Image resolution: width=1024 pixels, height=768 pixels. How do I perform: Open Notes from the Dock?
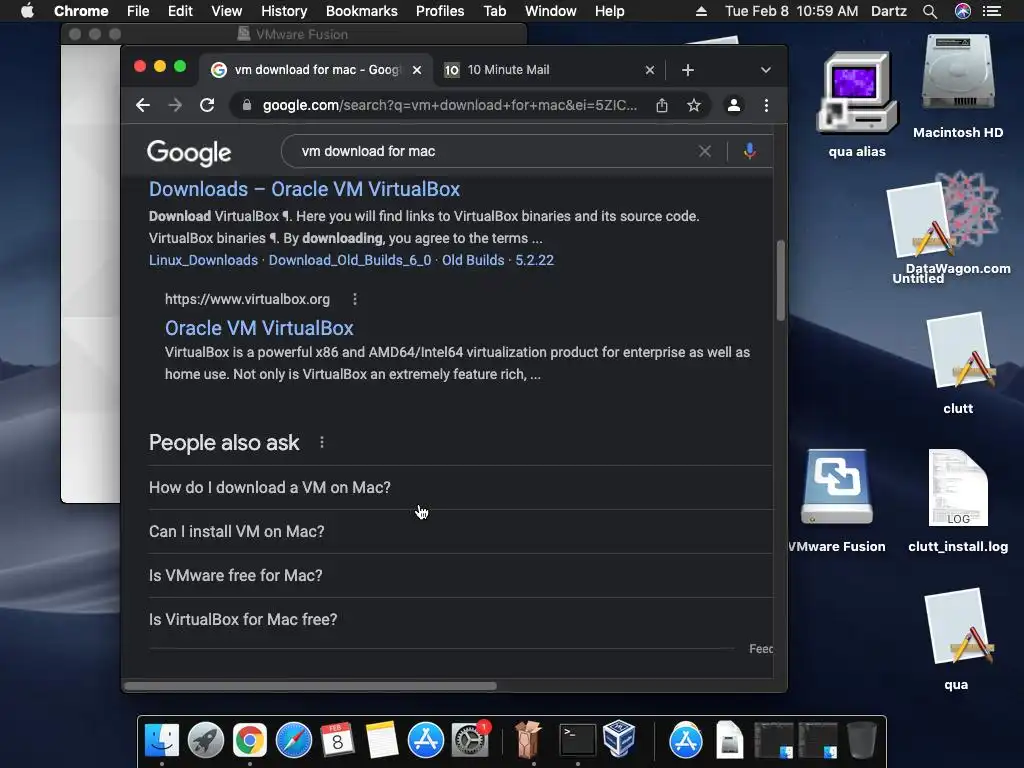[x=382, y=740]
